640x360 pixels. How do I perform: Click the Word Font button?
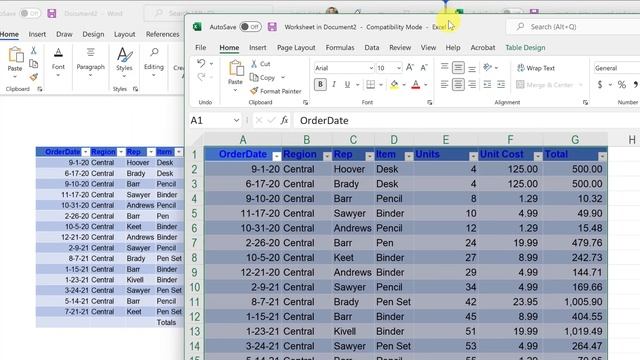coord(58,63)
